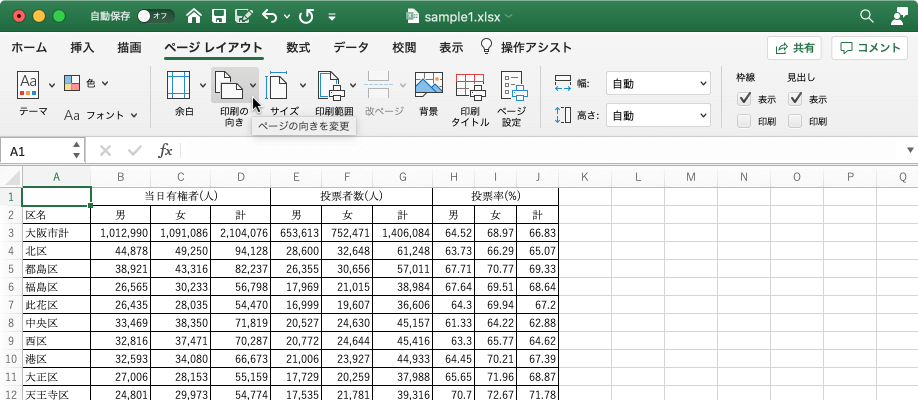The width and height of the screenshot is (918, 400).
Task: Expand the formula bar arrow
Action: pos(910,151)
